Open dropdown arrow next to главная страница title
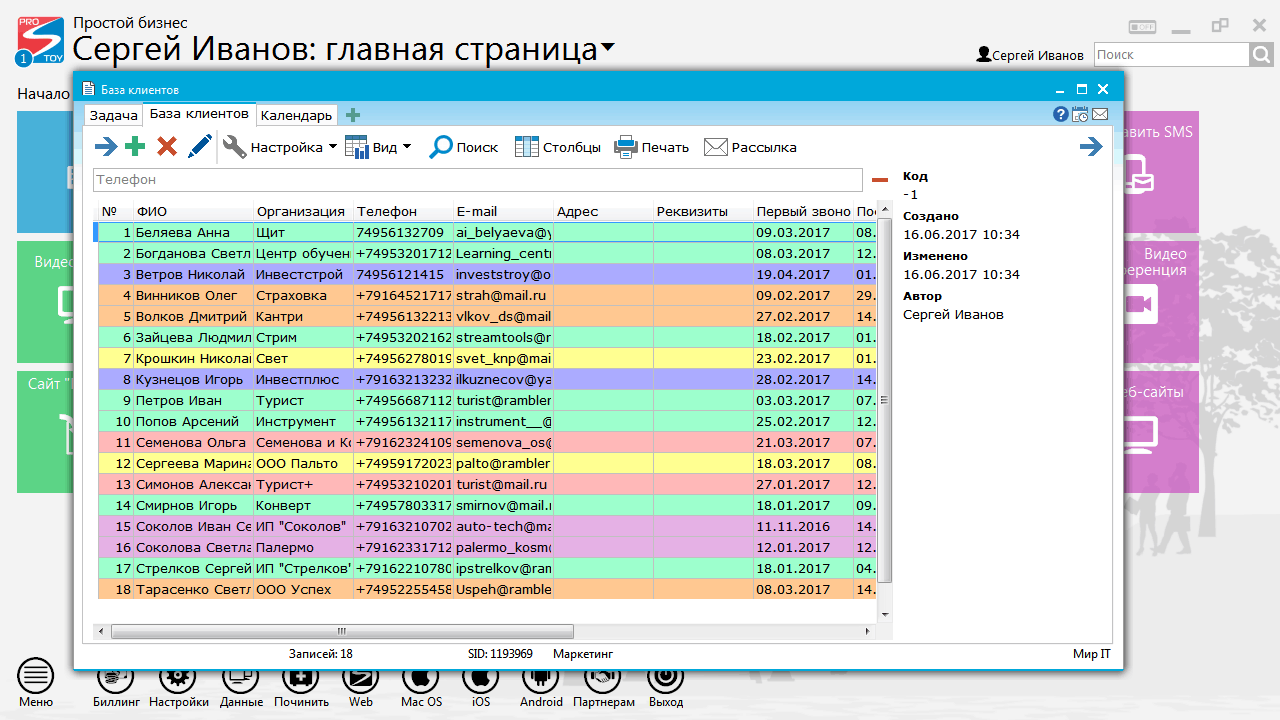The image size is (1280, 720). click(x=608, y=48)
